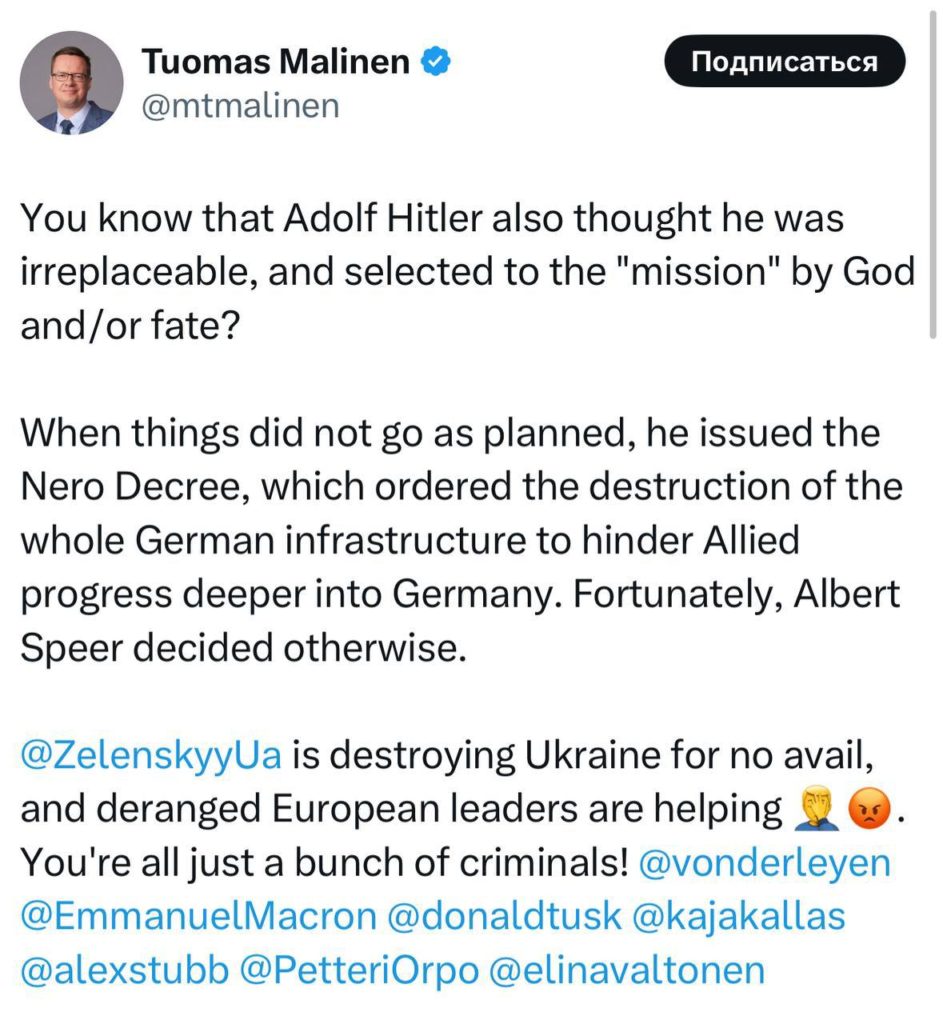This screenshot has width=943, height=1024.
Task: Click the @mtmalinen handle
Action: pyautogui.click(x=241, y=104)
